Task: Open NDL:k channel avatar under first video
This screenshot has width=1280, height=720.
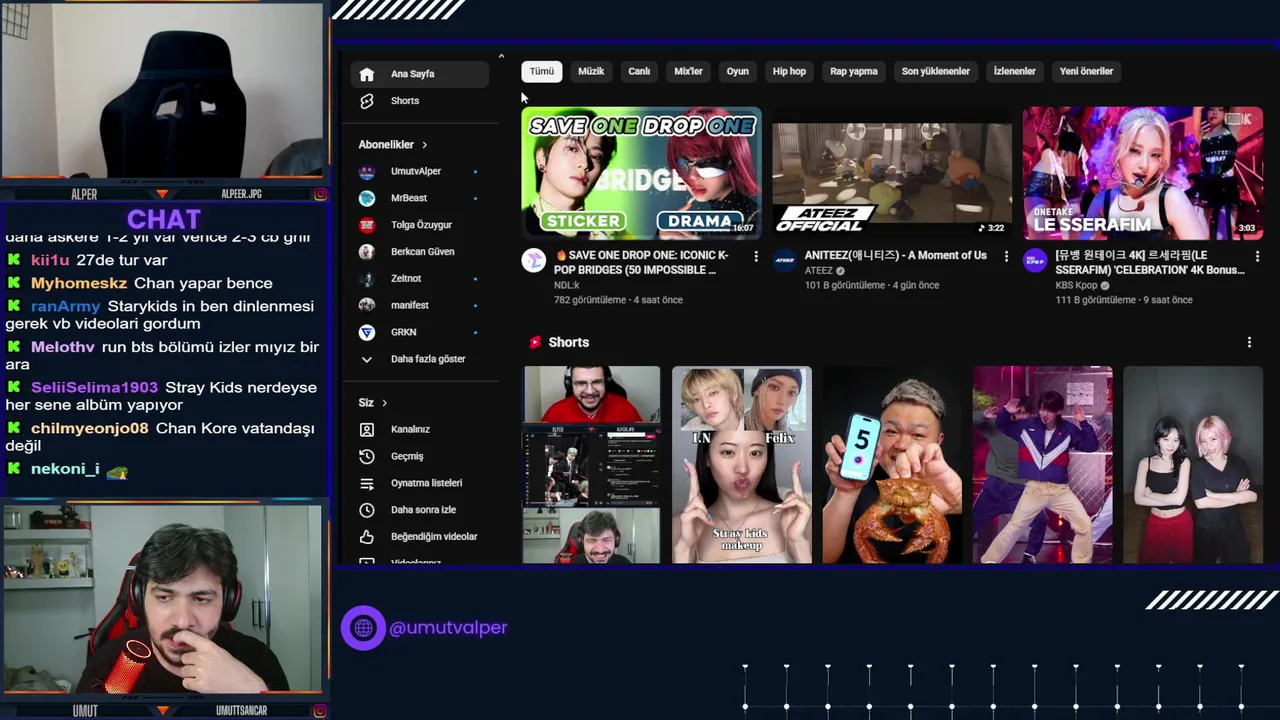Action: coord(534,261)
